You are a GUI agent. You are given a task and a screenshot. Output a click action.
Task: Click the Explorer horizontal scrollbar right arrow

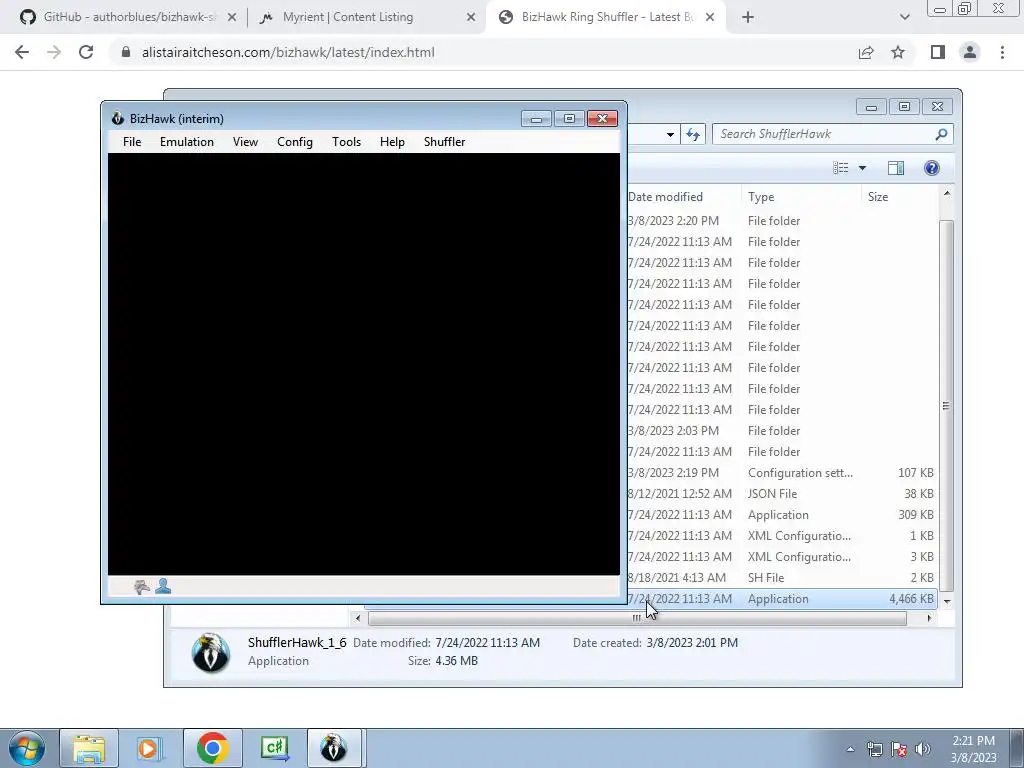(x=929, y=618)
